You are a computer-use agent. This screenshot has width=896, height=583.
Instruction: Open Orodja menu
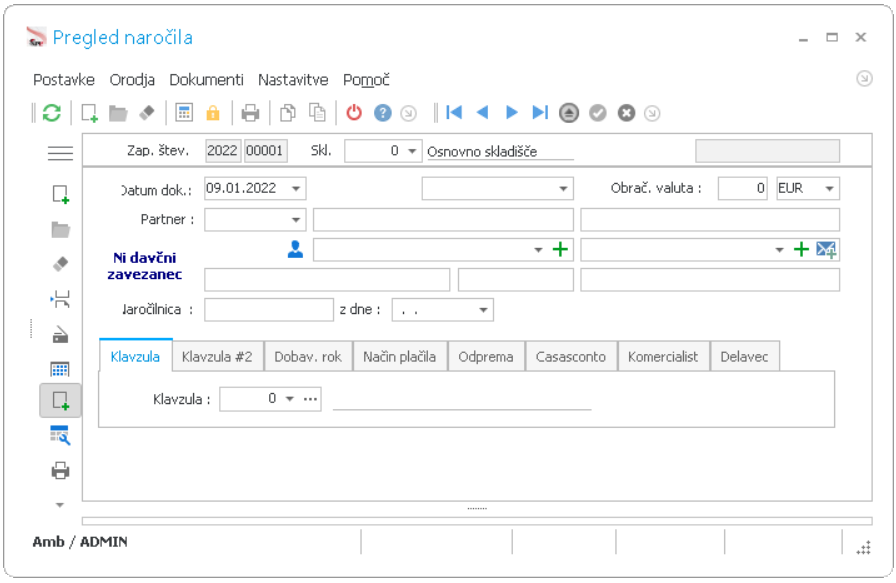click(132, 80)
